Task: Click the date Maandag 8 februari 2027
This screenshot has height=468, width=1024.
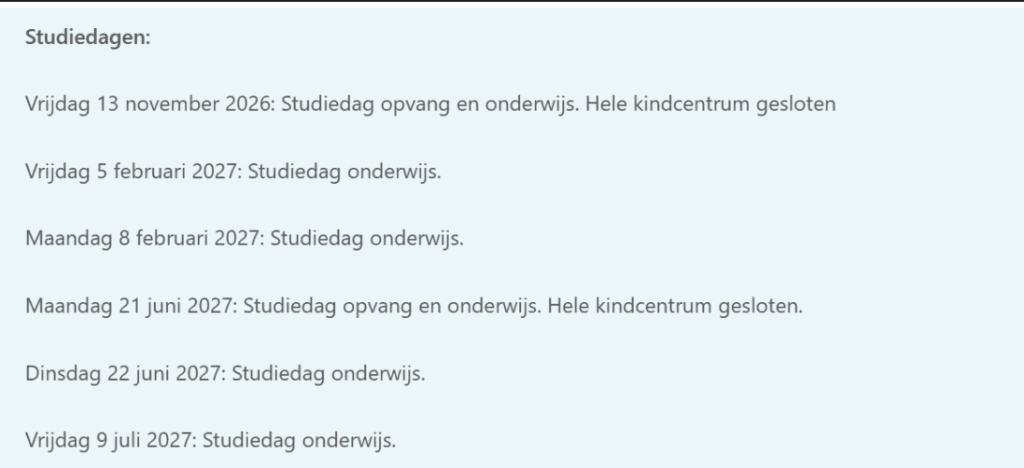Action: 144,239
